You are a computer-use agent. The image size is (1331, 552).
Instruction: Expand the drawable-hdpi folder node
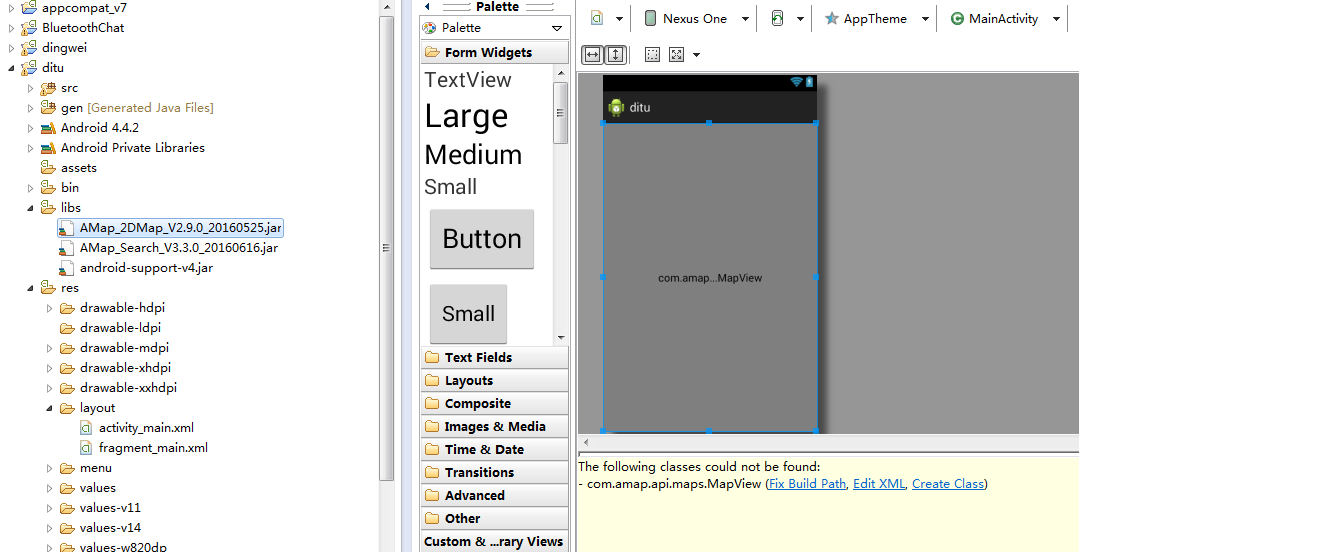(x=50, y=308)
